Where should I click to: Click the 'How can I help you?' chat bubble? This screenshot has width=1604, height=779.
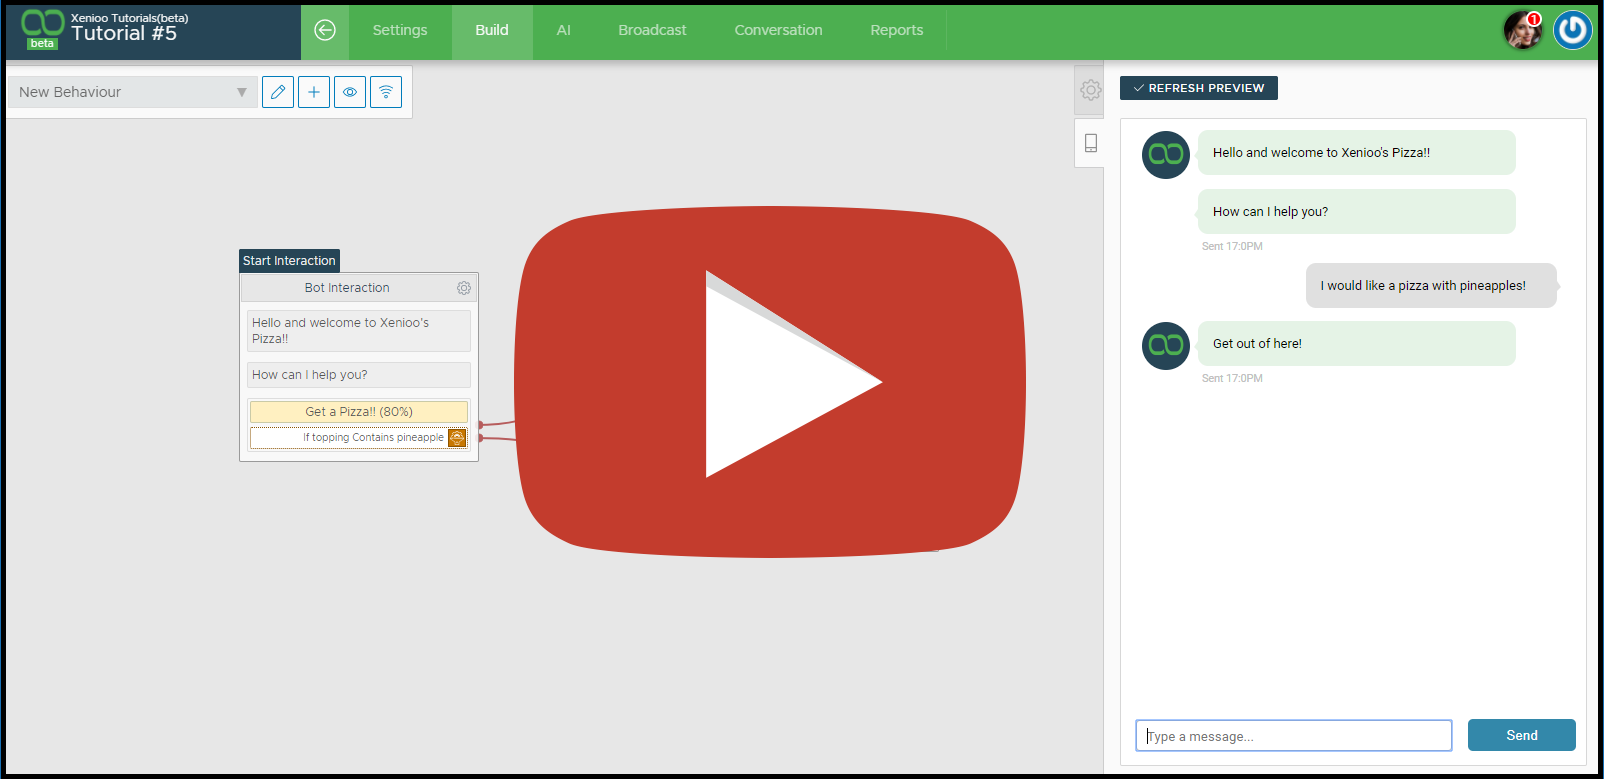(1357, 212)
